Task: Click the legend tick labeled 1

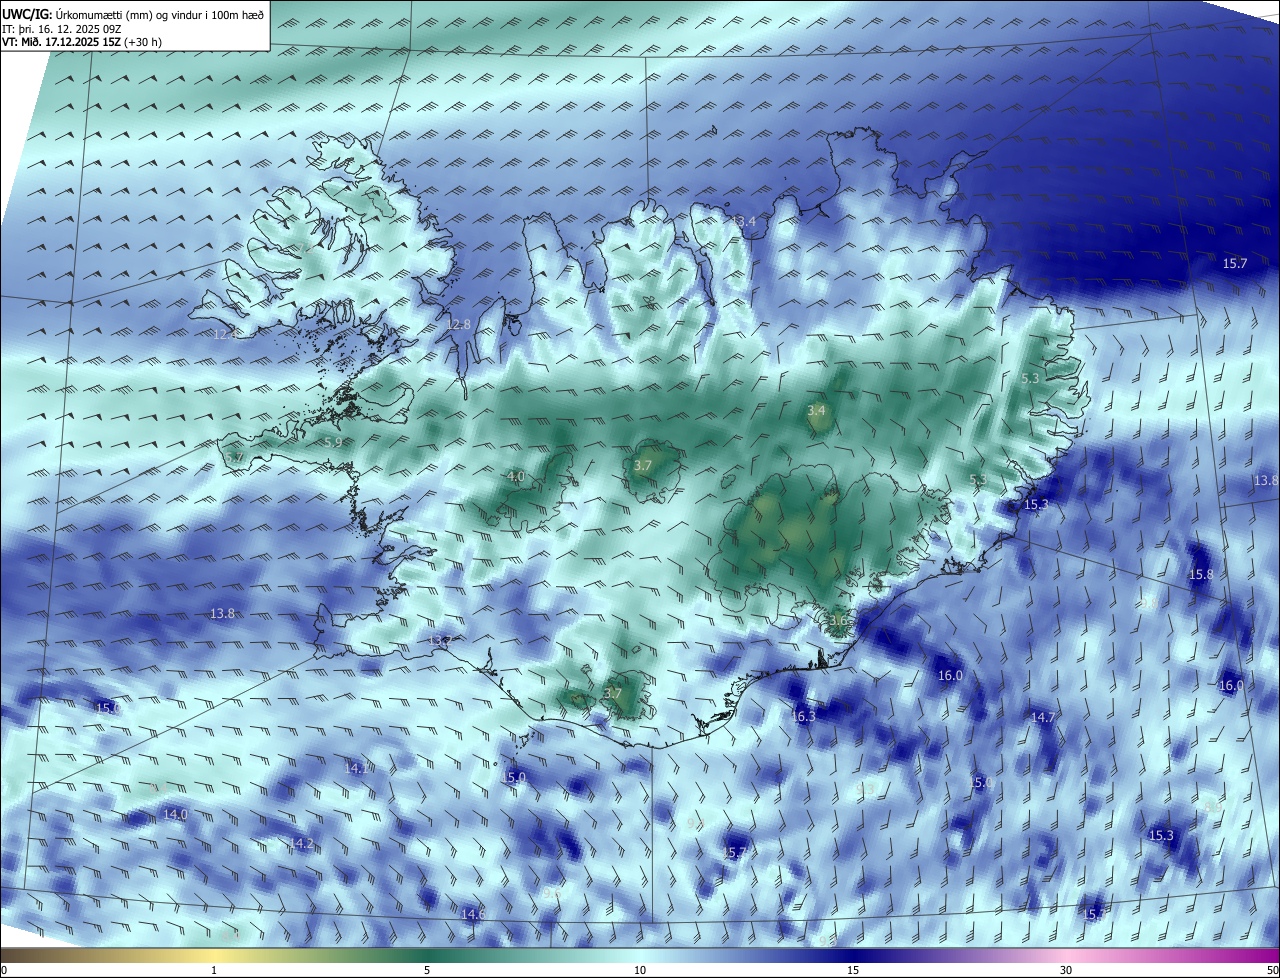Action: (x=214, y=970)
